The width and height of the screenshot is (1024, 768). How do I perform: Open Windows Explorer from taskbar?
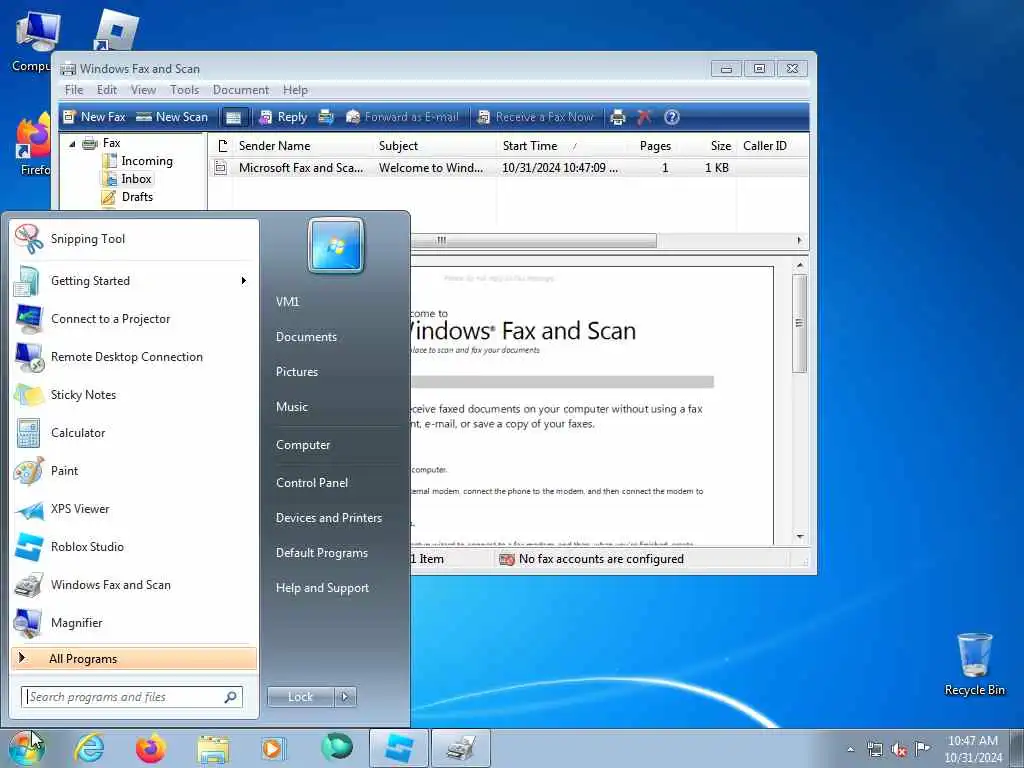click(x=213, y=749)
